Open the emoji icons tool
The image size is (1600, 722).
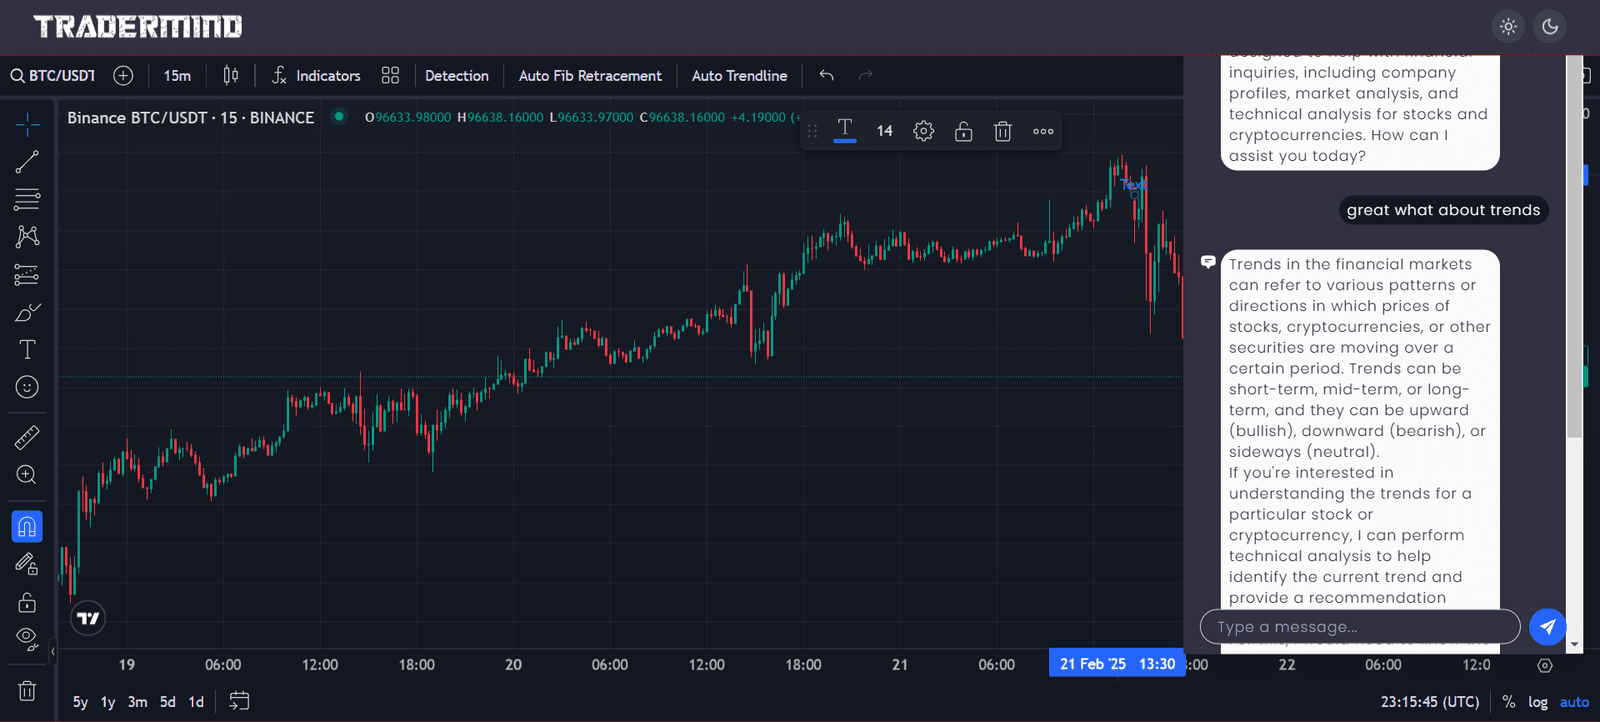click(x=27, y=387)
